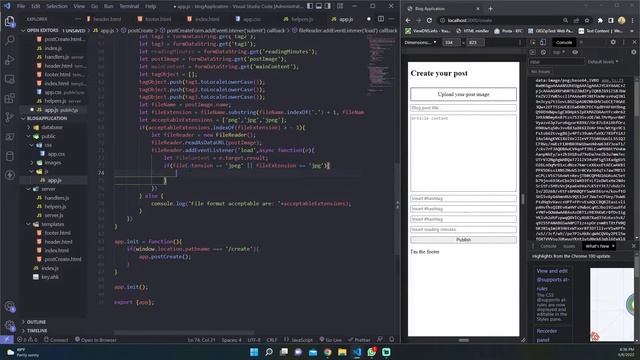This screenshot has width=640, height=360.
Task: Go back in the Chrome browser
Action: 408,20
